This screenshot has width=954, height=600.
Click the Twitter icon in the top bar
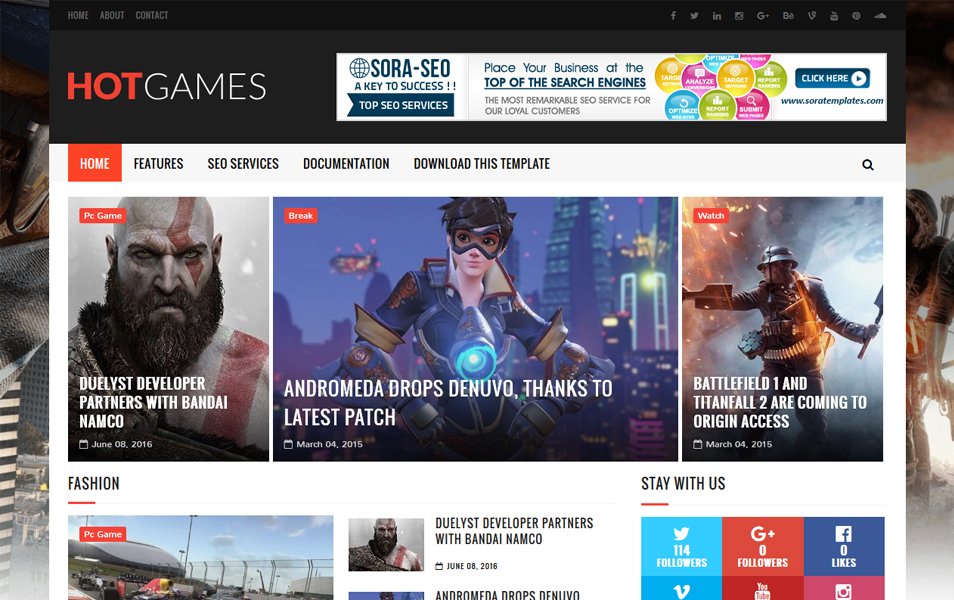pos(694,15)
